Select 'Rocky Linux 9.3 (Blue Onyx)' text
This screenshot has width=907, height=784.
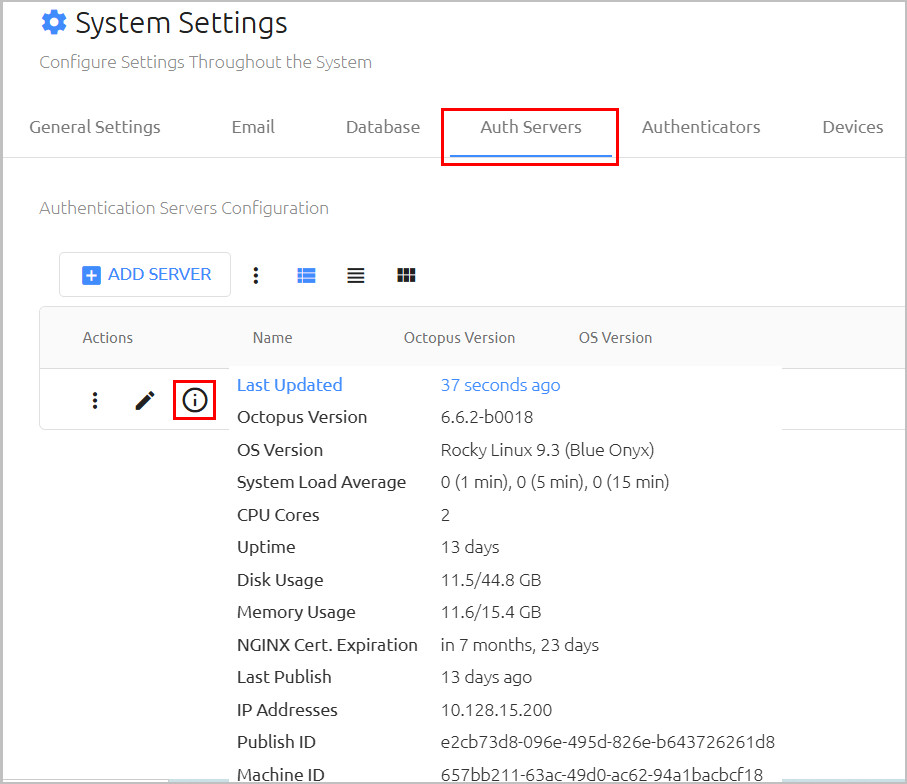click(x=547, y=450)
